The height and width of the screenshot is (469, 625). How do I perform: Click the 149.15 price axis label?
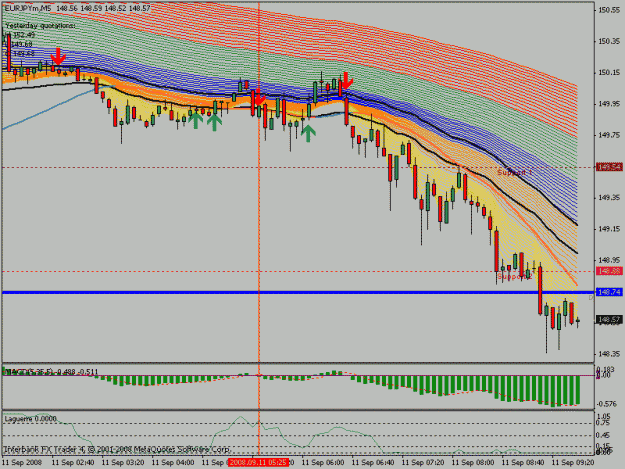609,229
